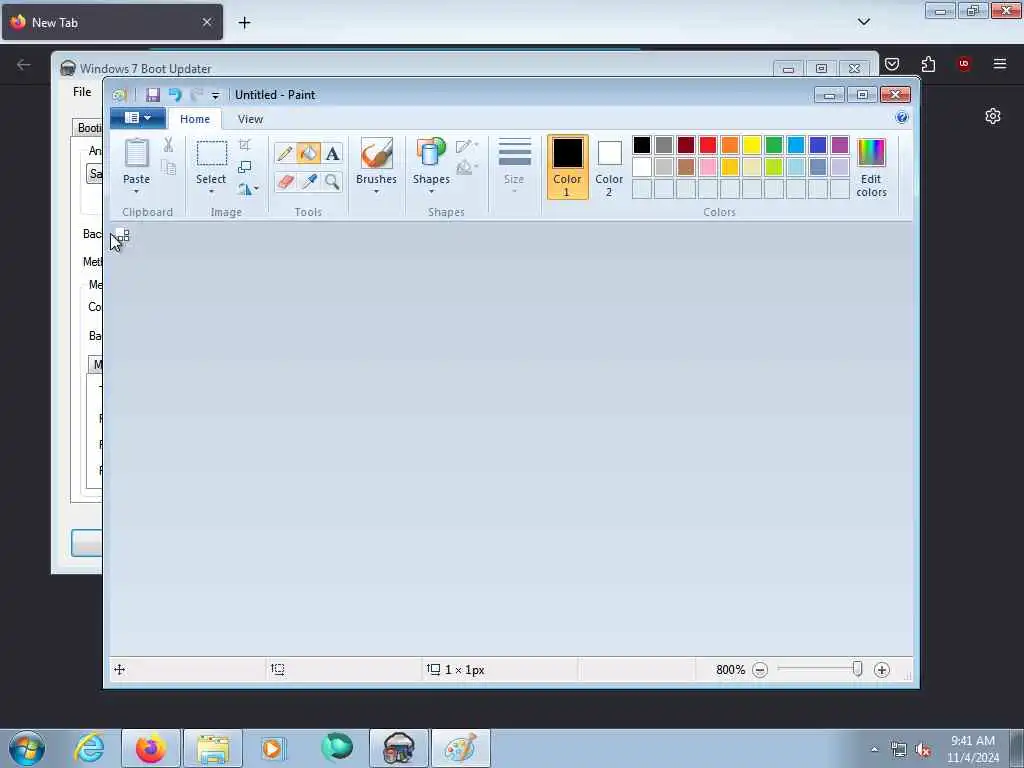Open Windows Explorer folder in taskbar
Viewport: 1024px width, 768px height.
[x=213, y=748]
